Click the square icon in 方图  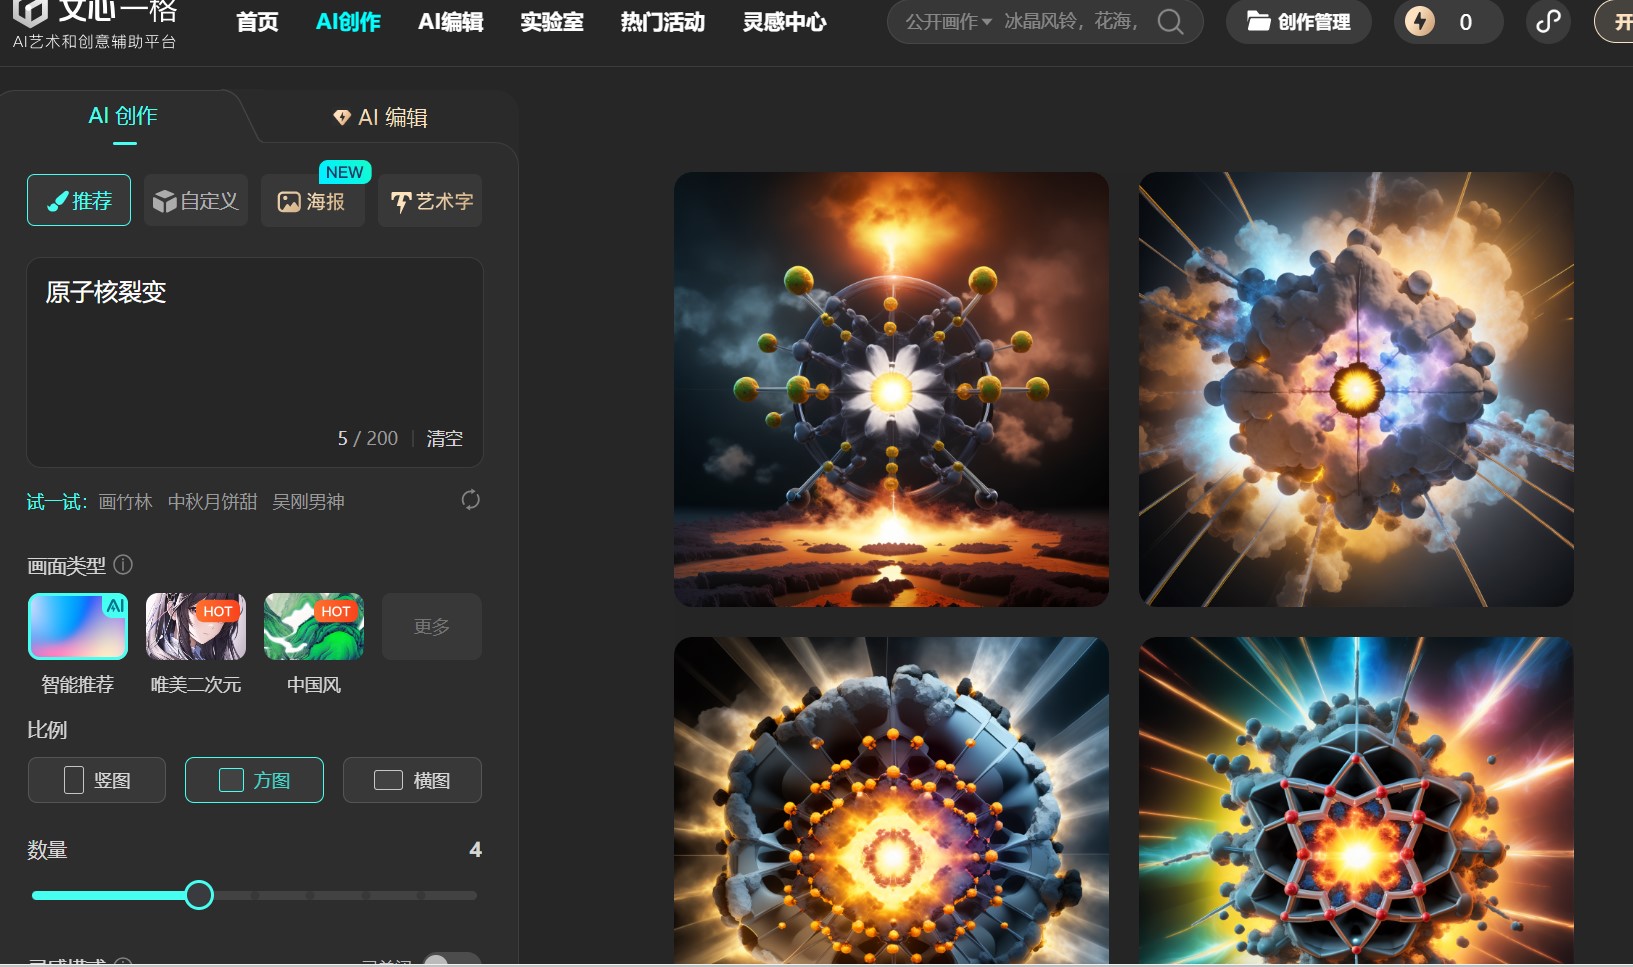tap(231, 780)
